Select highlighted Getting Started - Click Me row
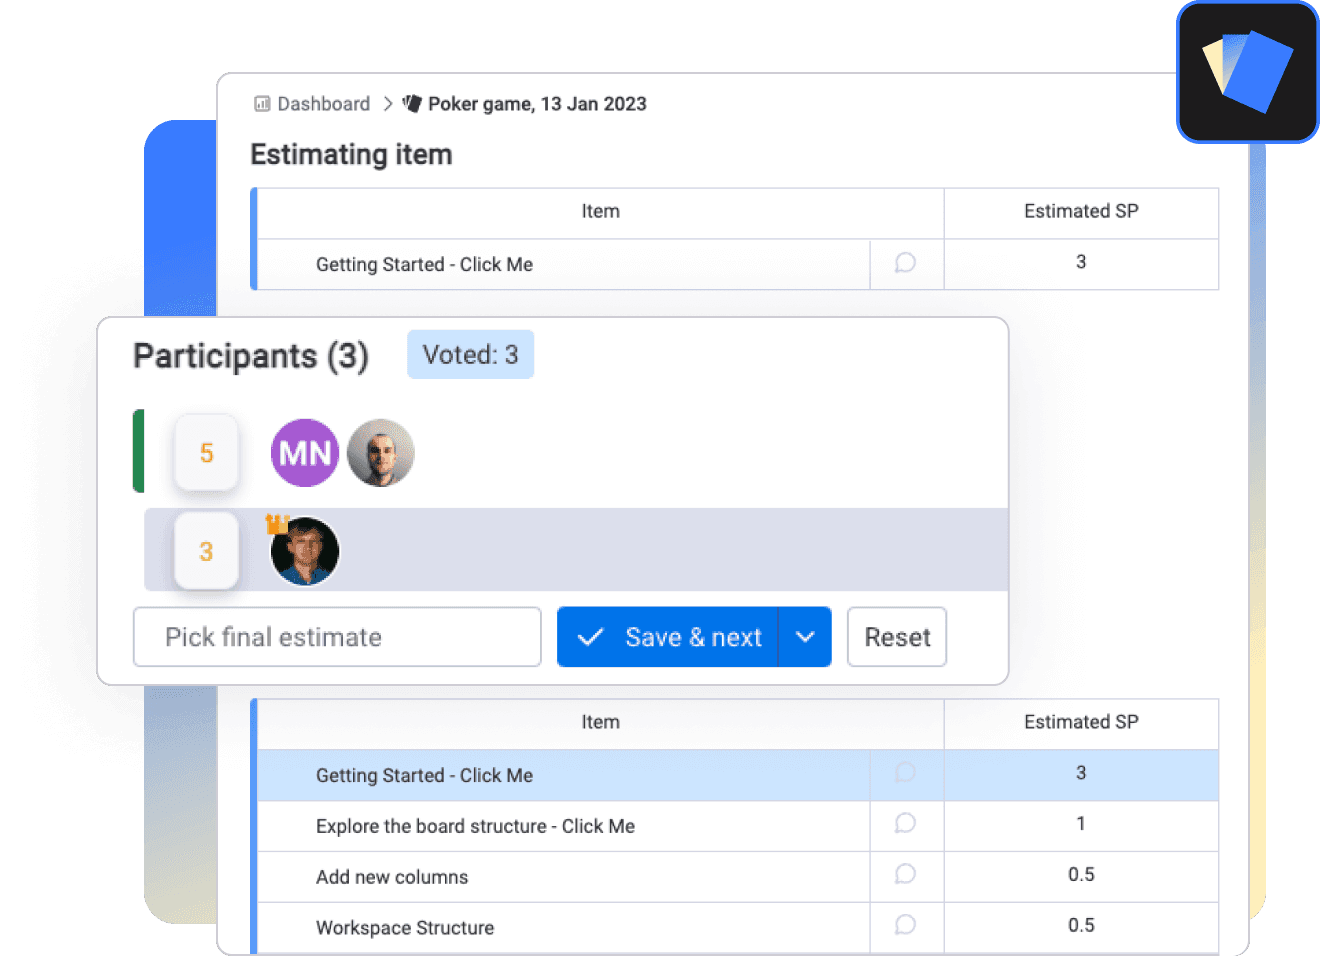Image resolution: width=1320 pixels, height=956 pixels. (424, 776)
